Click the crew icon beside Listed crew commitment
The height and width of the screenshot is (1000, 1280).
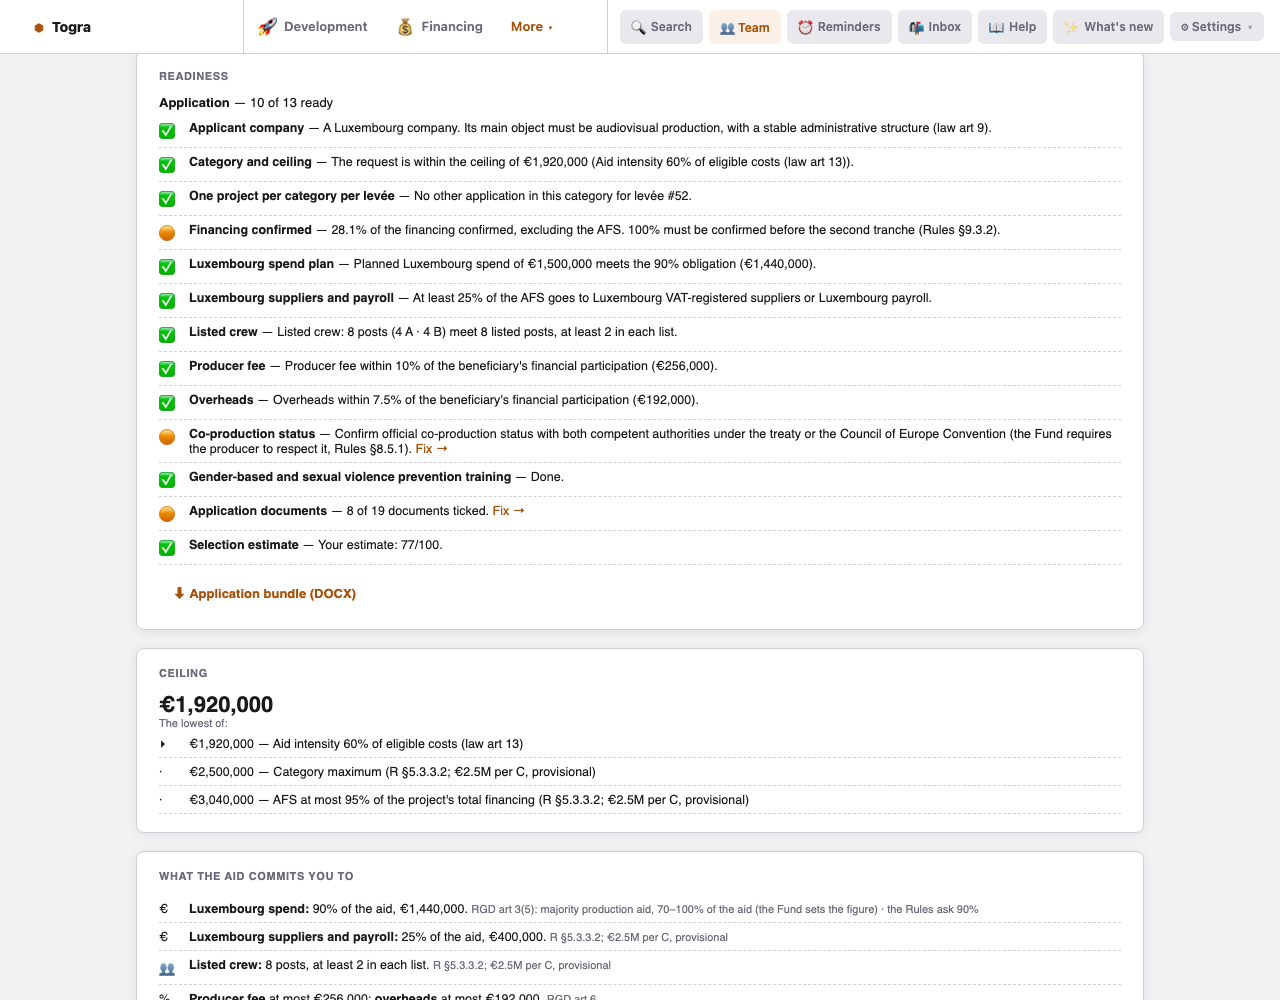(167, 968)
